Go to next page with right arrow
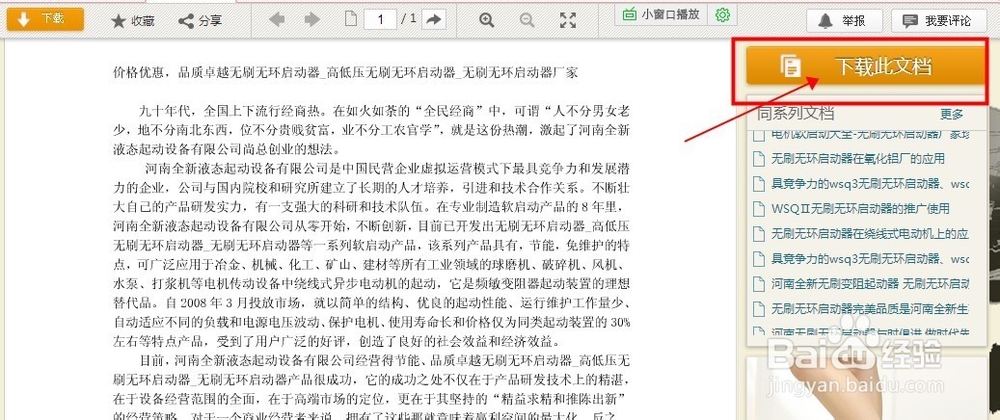Screen dimensions: 1000x420 (x=312, y=20)
